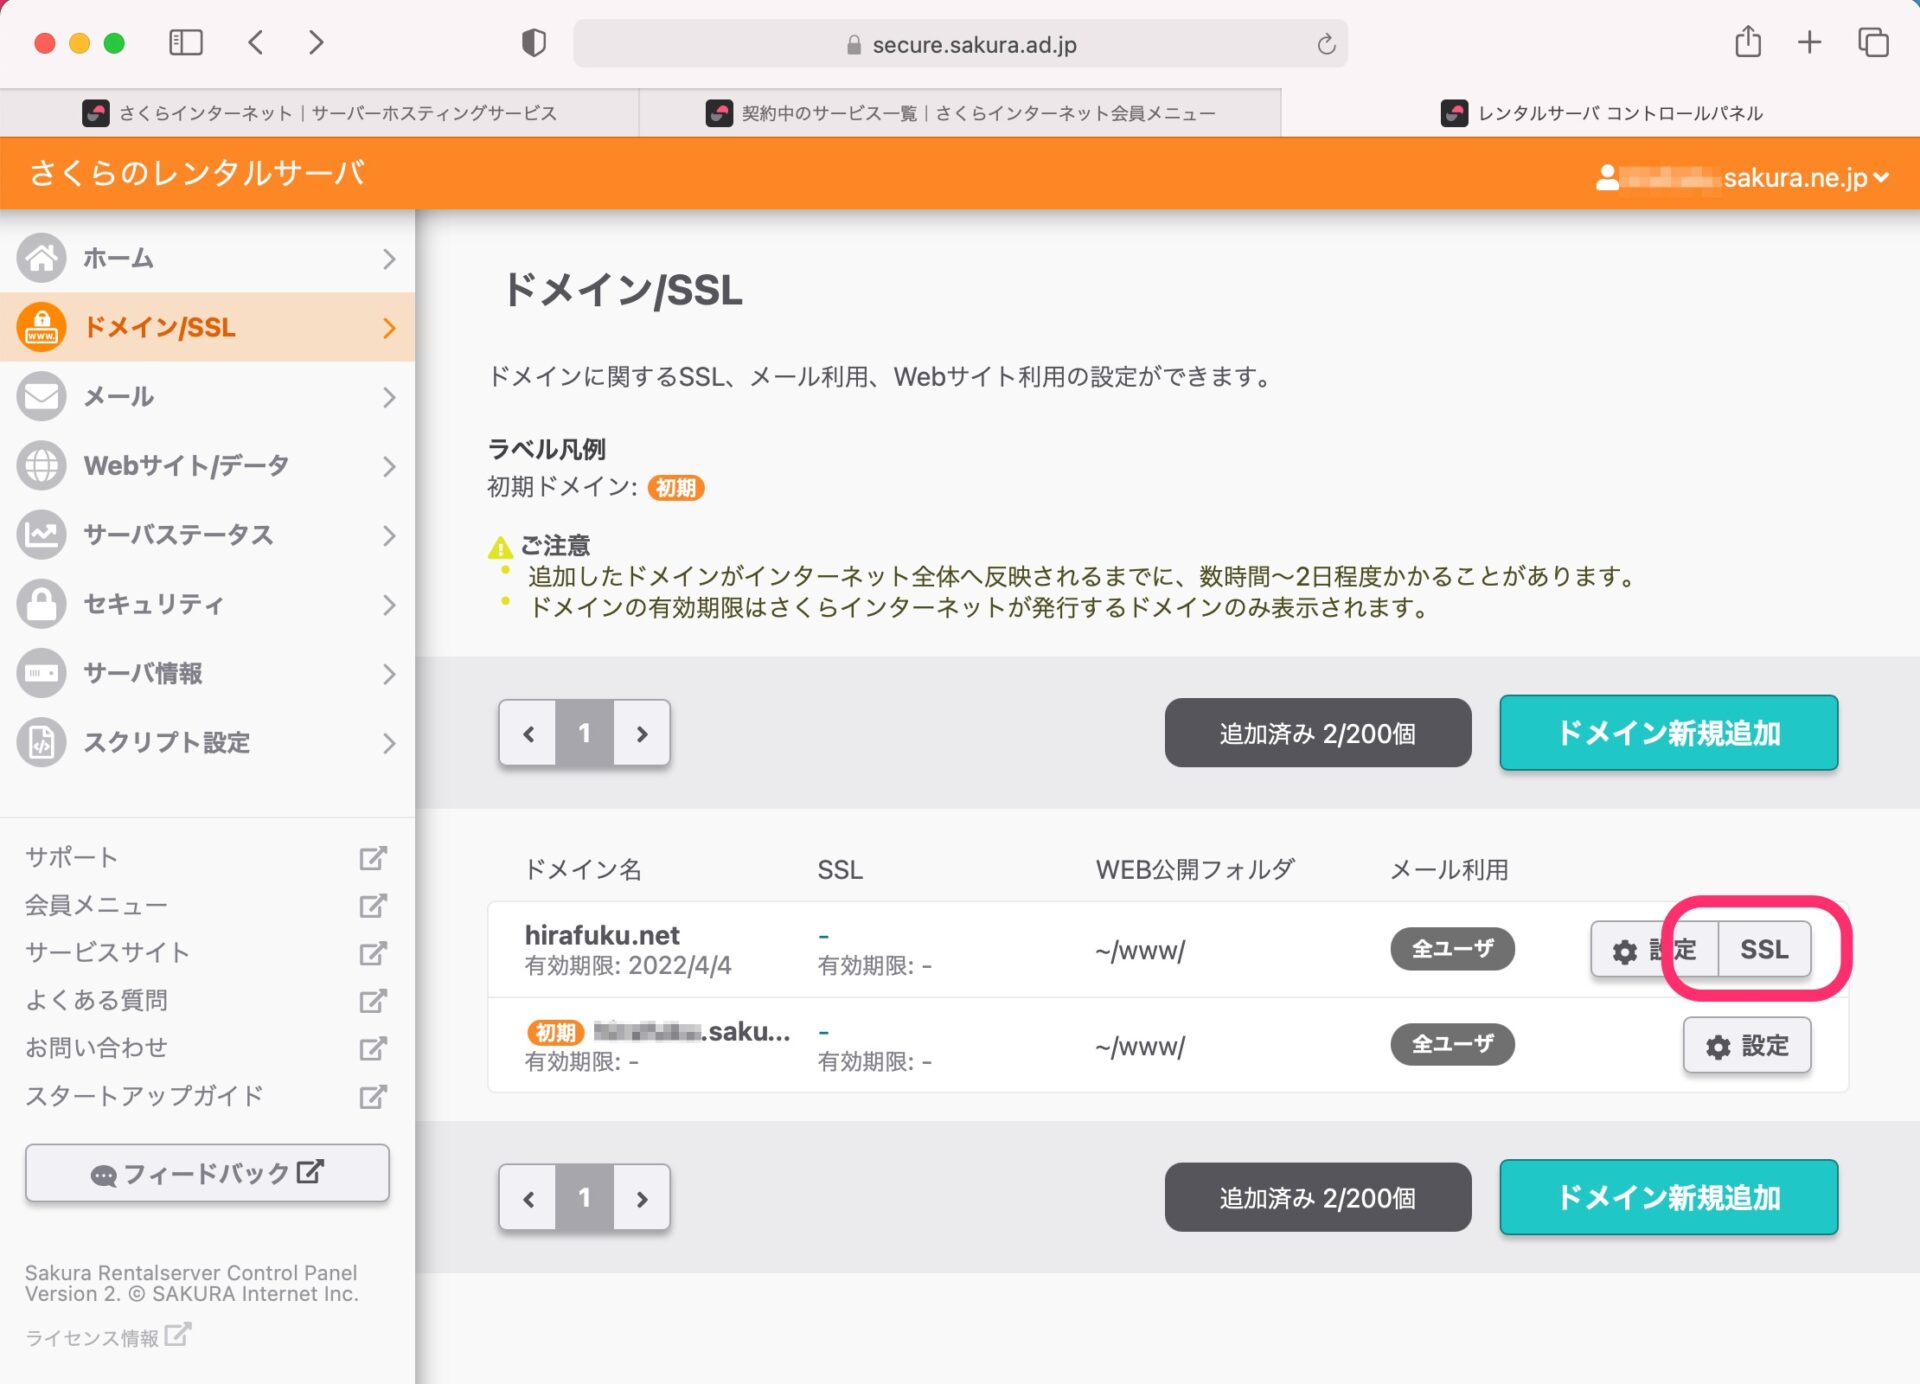Switch to the 契約中のサービス一覧 tab

click(x=960, y=113)
